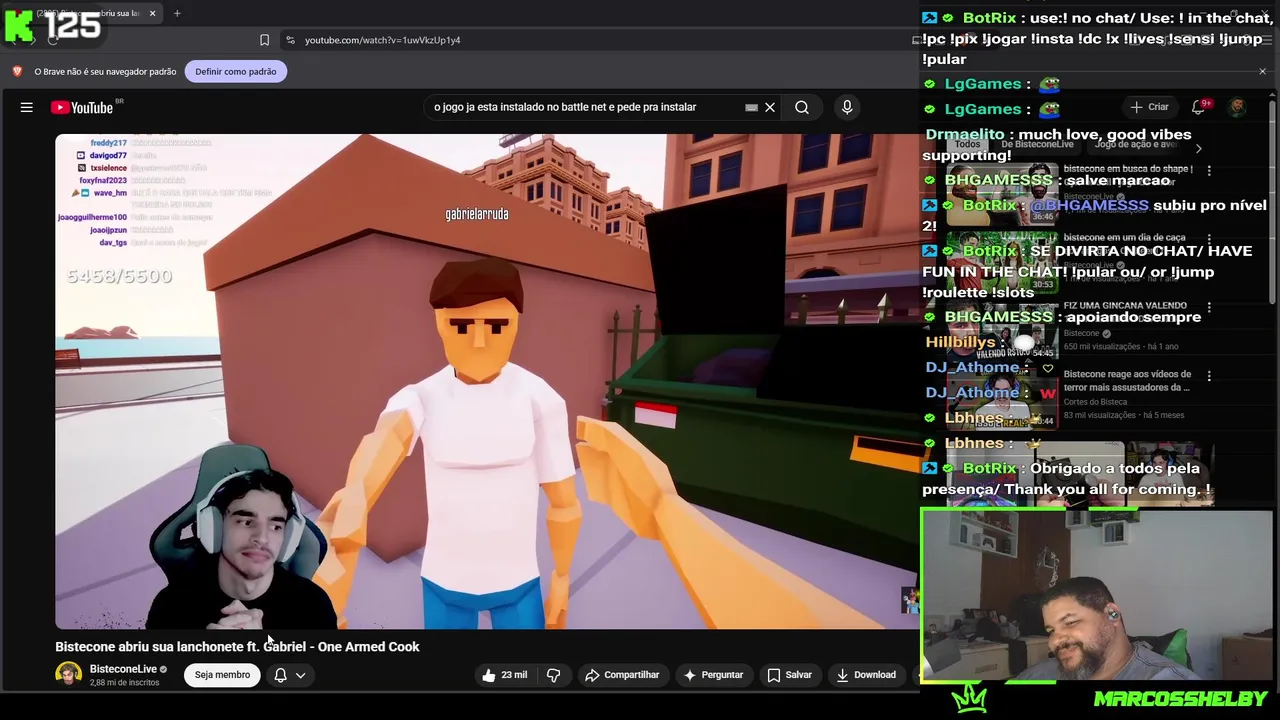The width and height of the screenshot is (1280, 720).
Task: Click the Brave lion icon in notification bar
Action: [x=17, y=71]
